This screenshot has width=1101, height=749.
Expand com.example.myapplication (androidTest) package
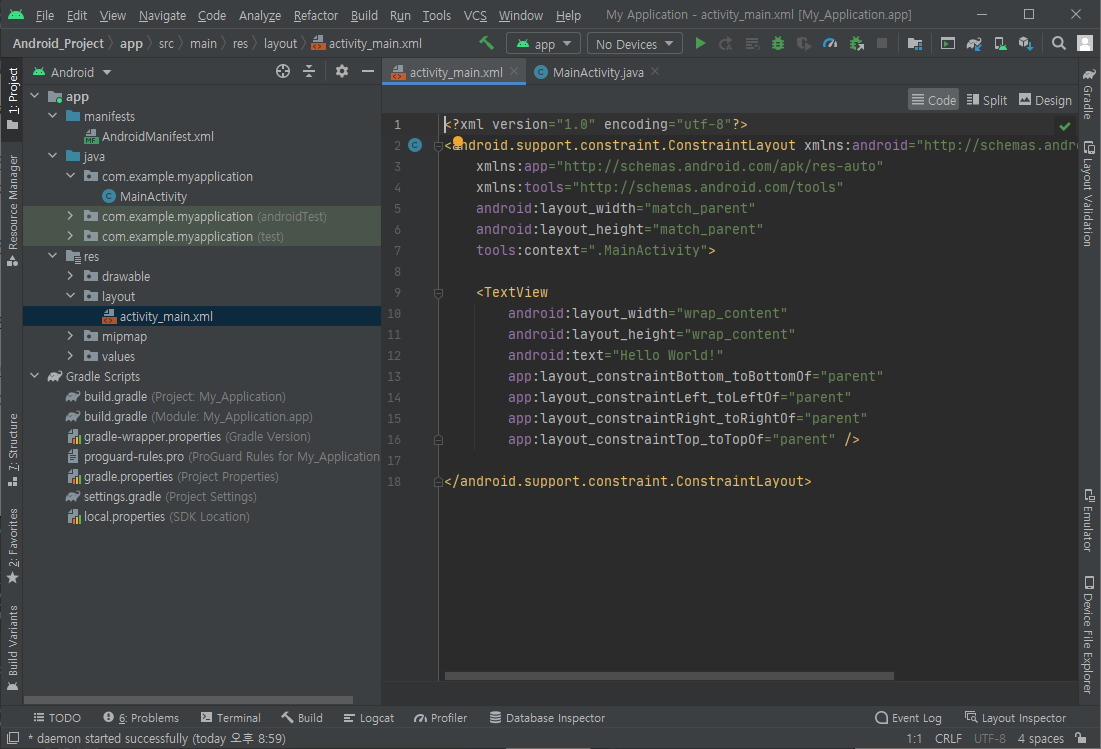[x=70, y=216]
